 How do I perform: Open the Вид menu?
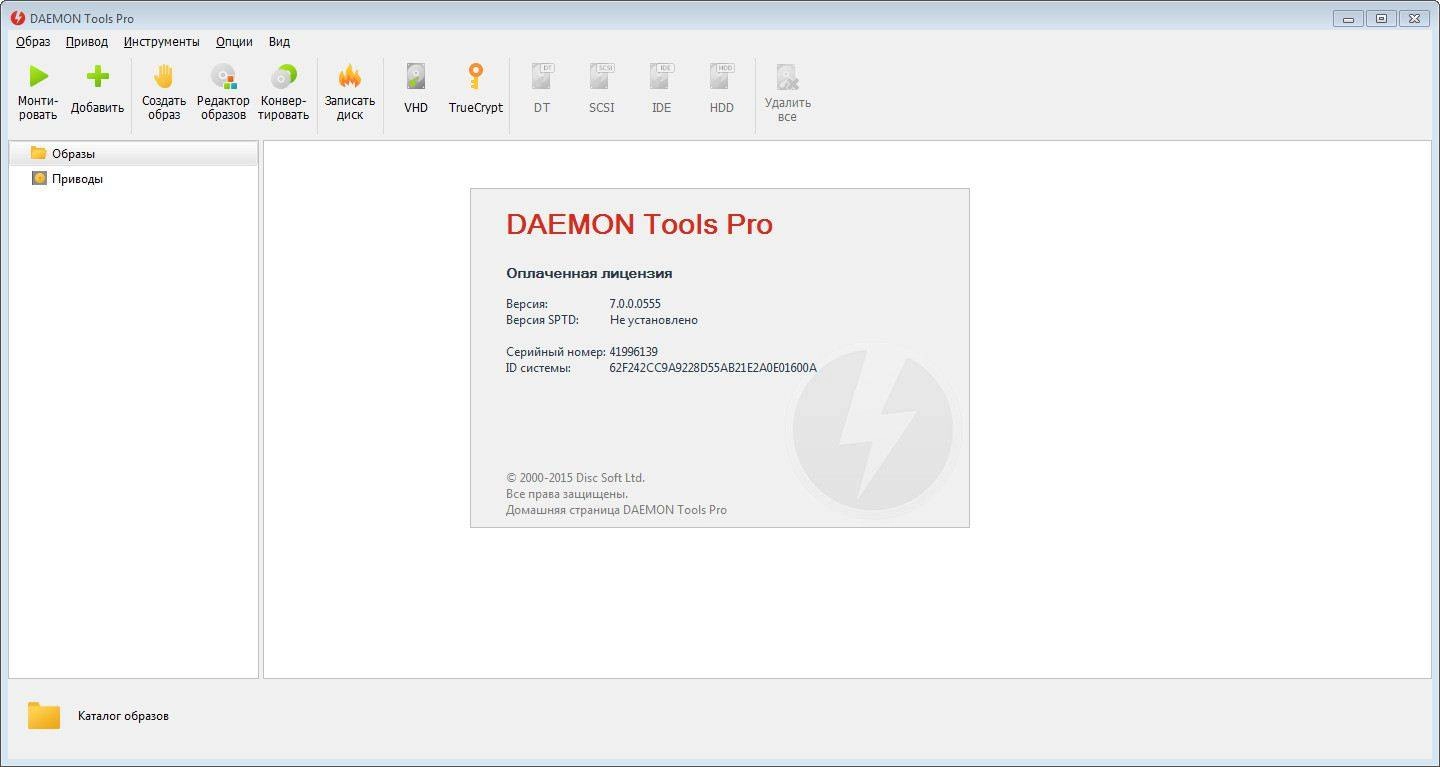[279, 42]
